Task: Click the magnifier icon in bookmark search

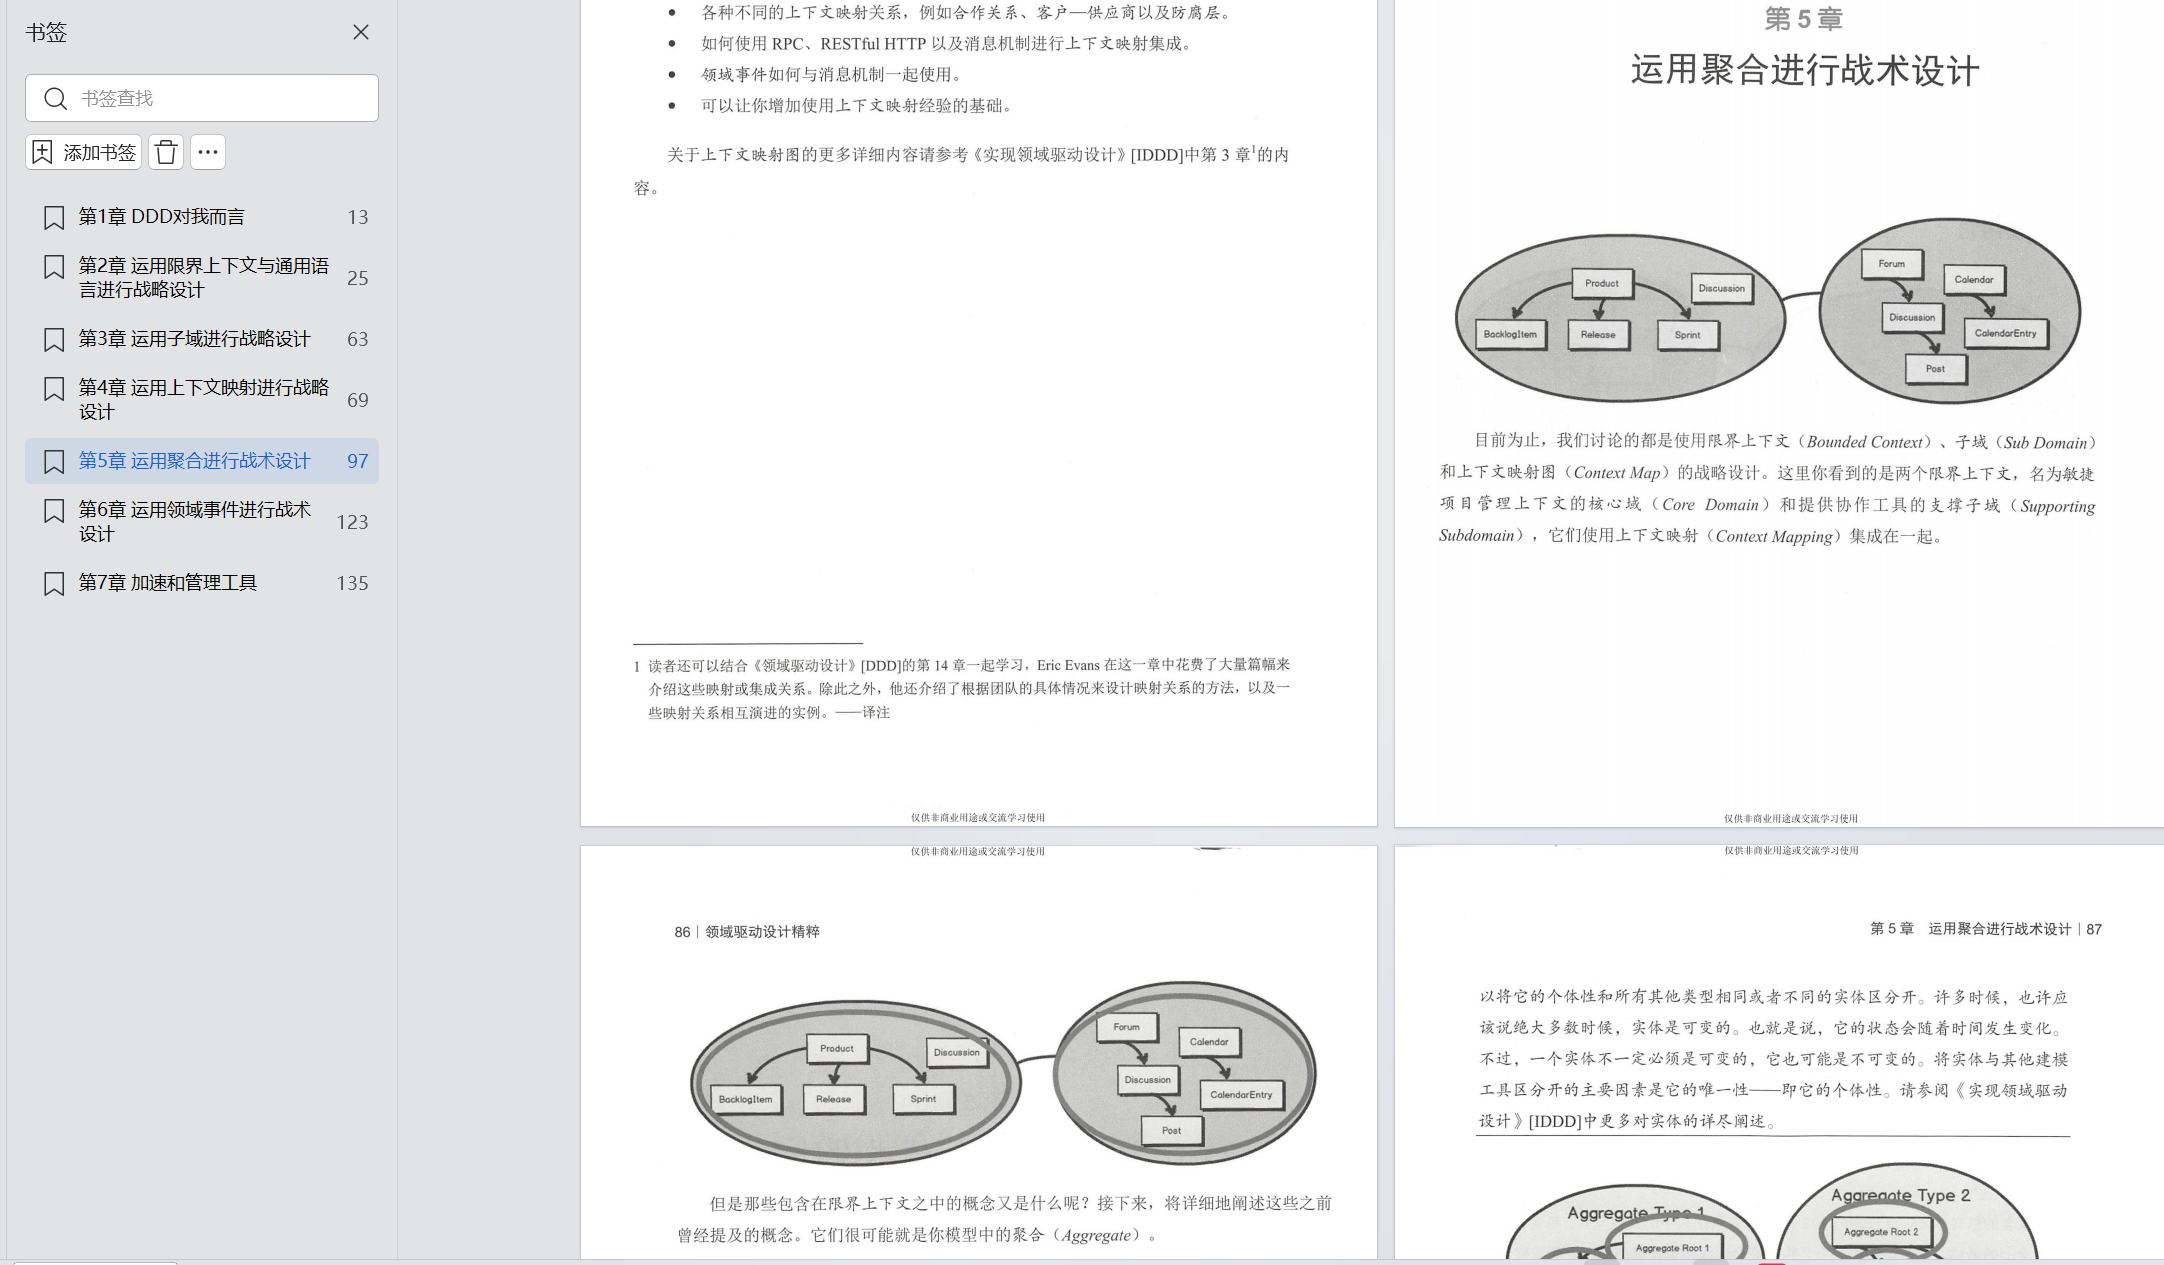Action: pos(56,98)
